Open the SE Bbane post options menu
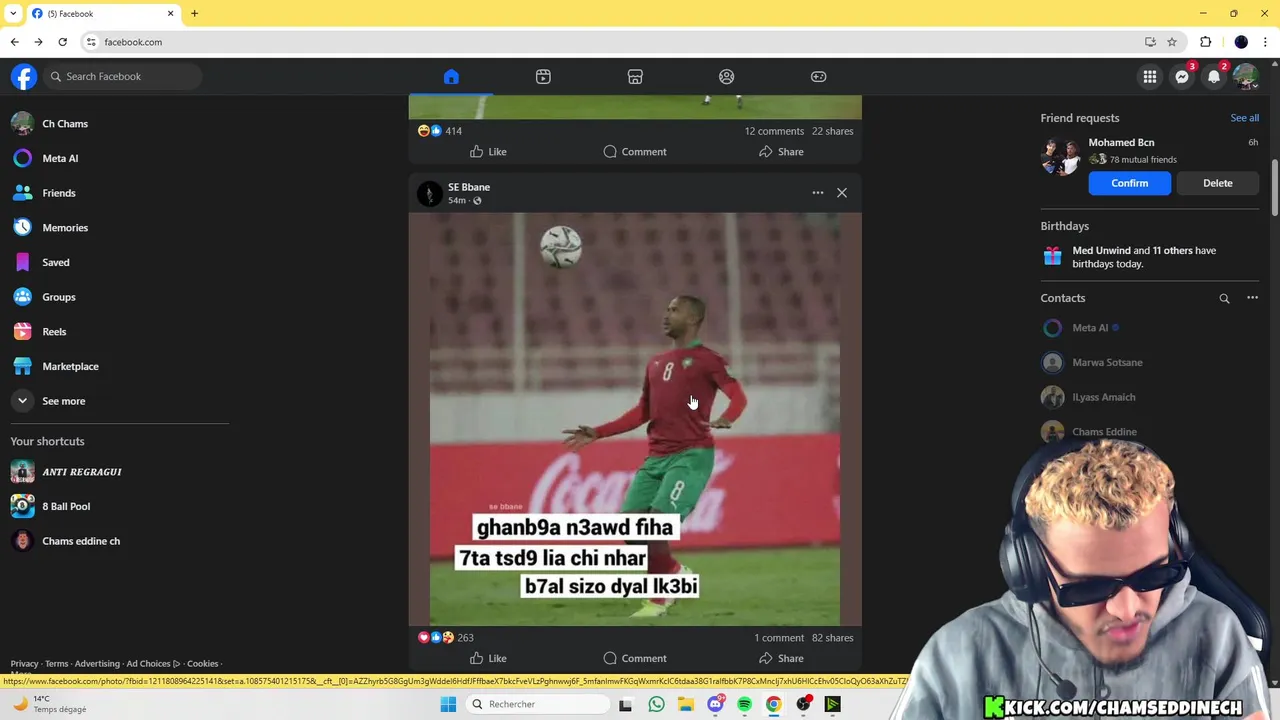This screenshot has width=1280, height=720. (x=818, y=193)
